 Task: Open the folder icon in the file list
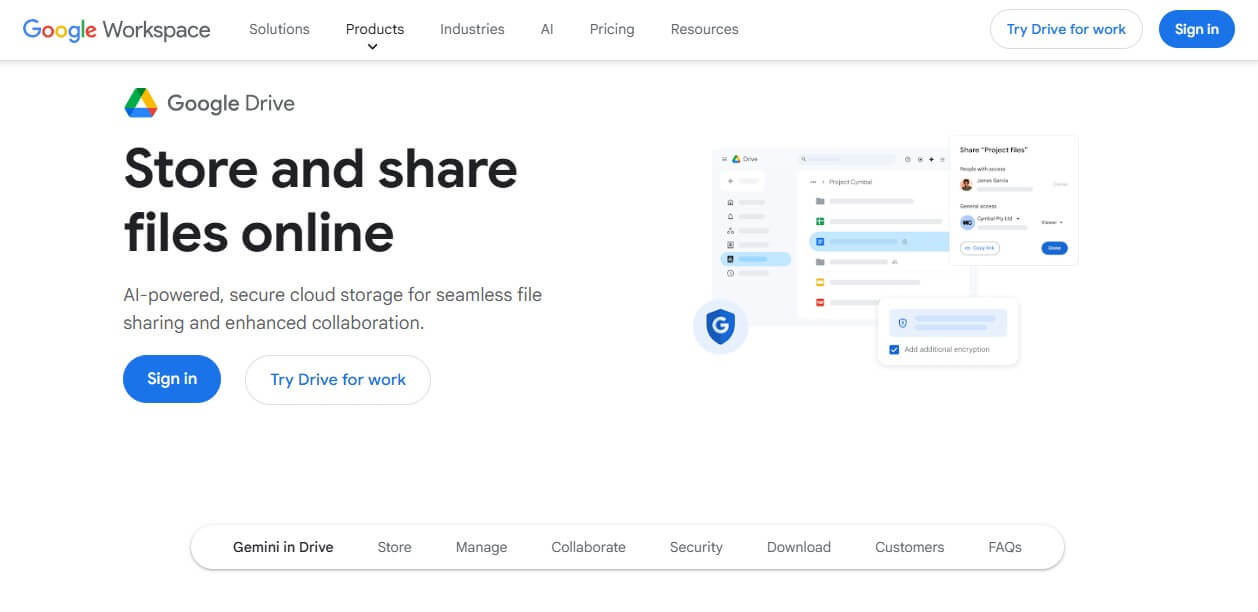[818, 201]
